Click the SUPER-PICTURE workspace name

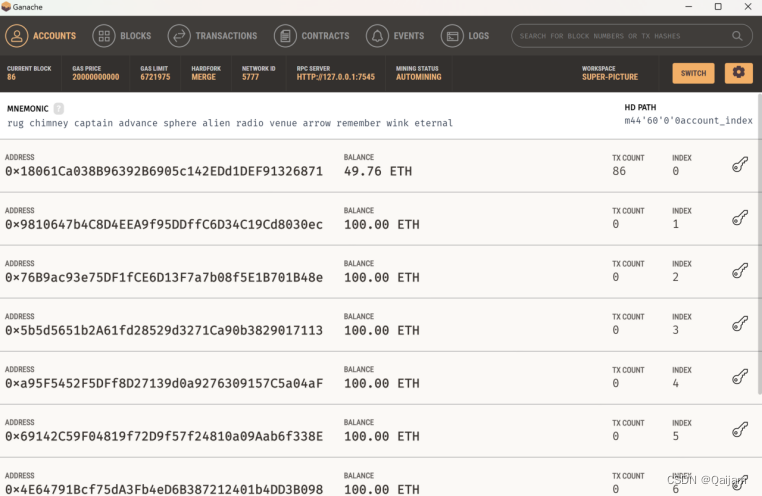tap(610, 77)
